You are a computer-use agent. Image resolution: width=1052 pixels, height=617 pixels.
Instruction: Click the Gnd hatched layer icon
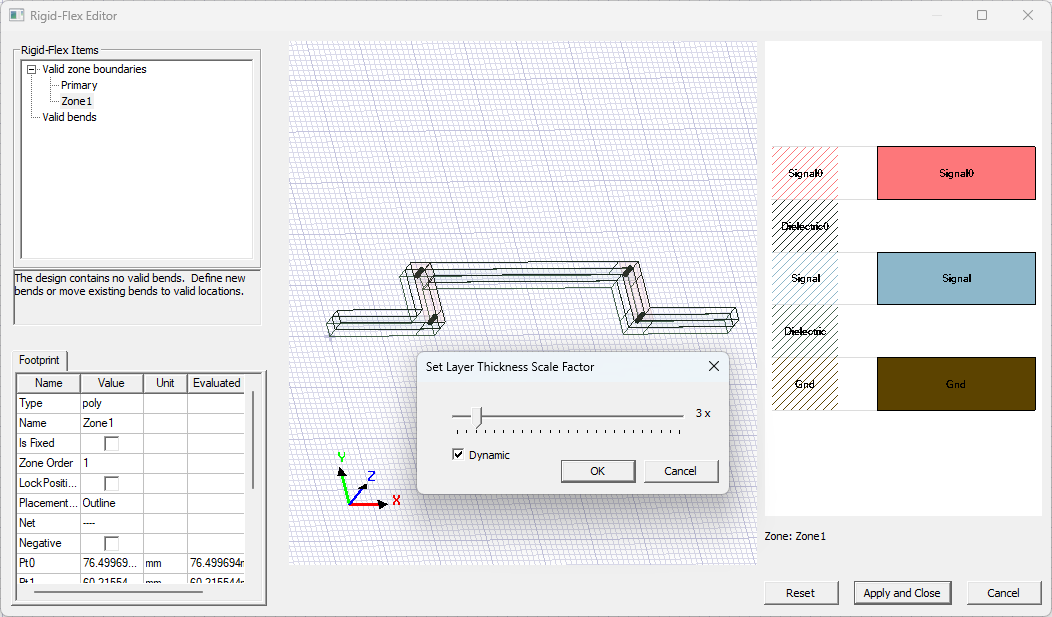(805, 384)
